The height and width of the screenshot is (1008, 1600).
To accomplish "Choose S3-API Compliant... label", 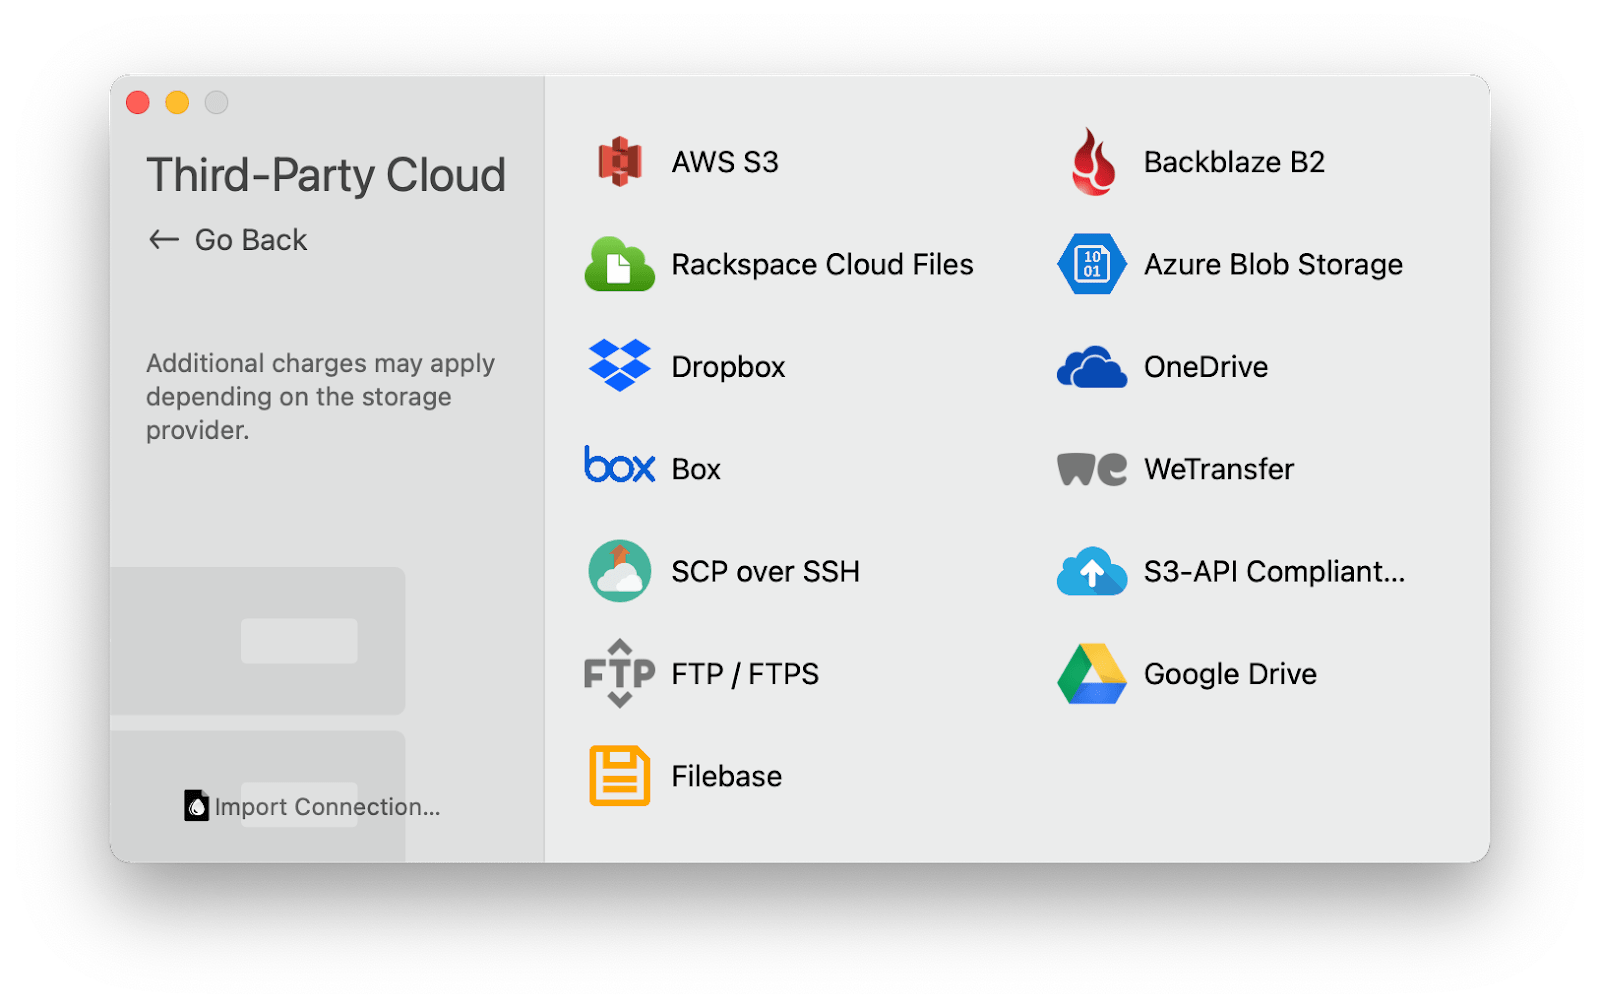I will pyautogui.click(x=1274, y=571).
